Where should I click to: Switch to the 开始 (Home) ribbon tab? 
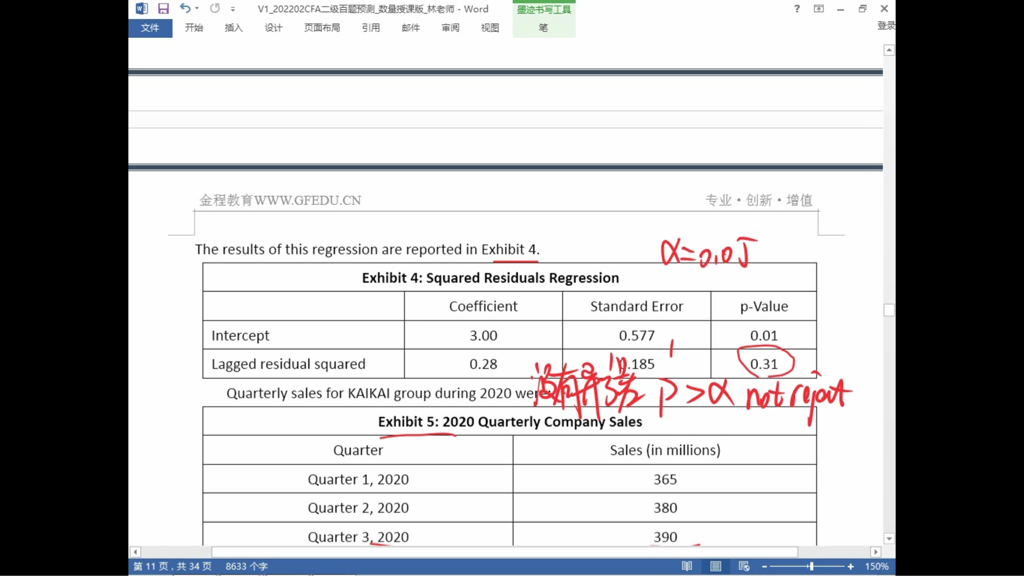[x=194, y=27]
